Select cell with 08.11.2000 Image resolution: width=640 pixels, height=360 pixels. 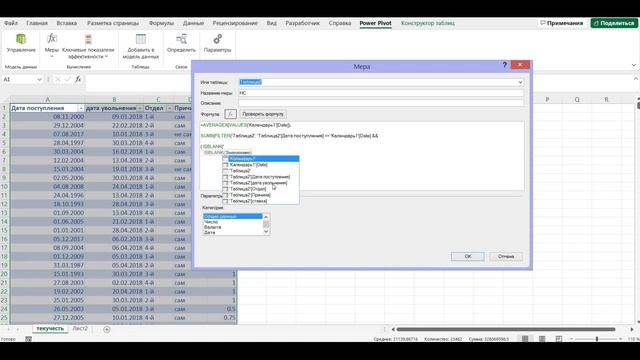coord(47,117)
